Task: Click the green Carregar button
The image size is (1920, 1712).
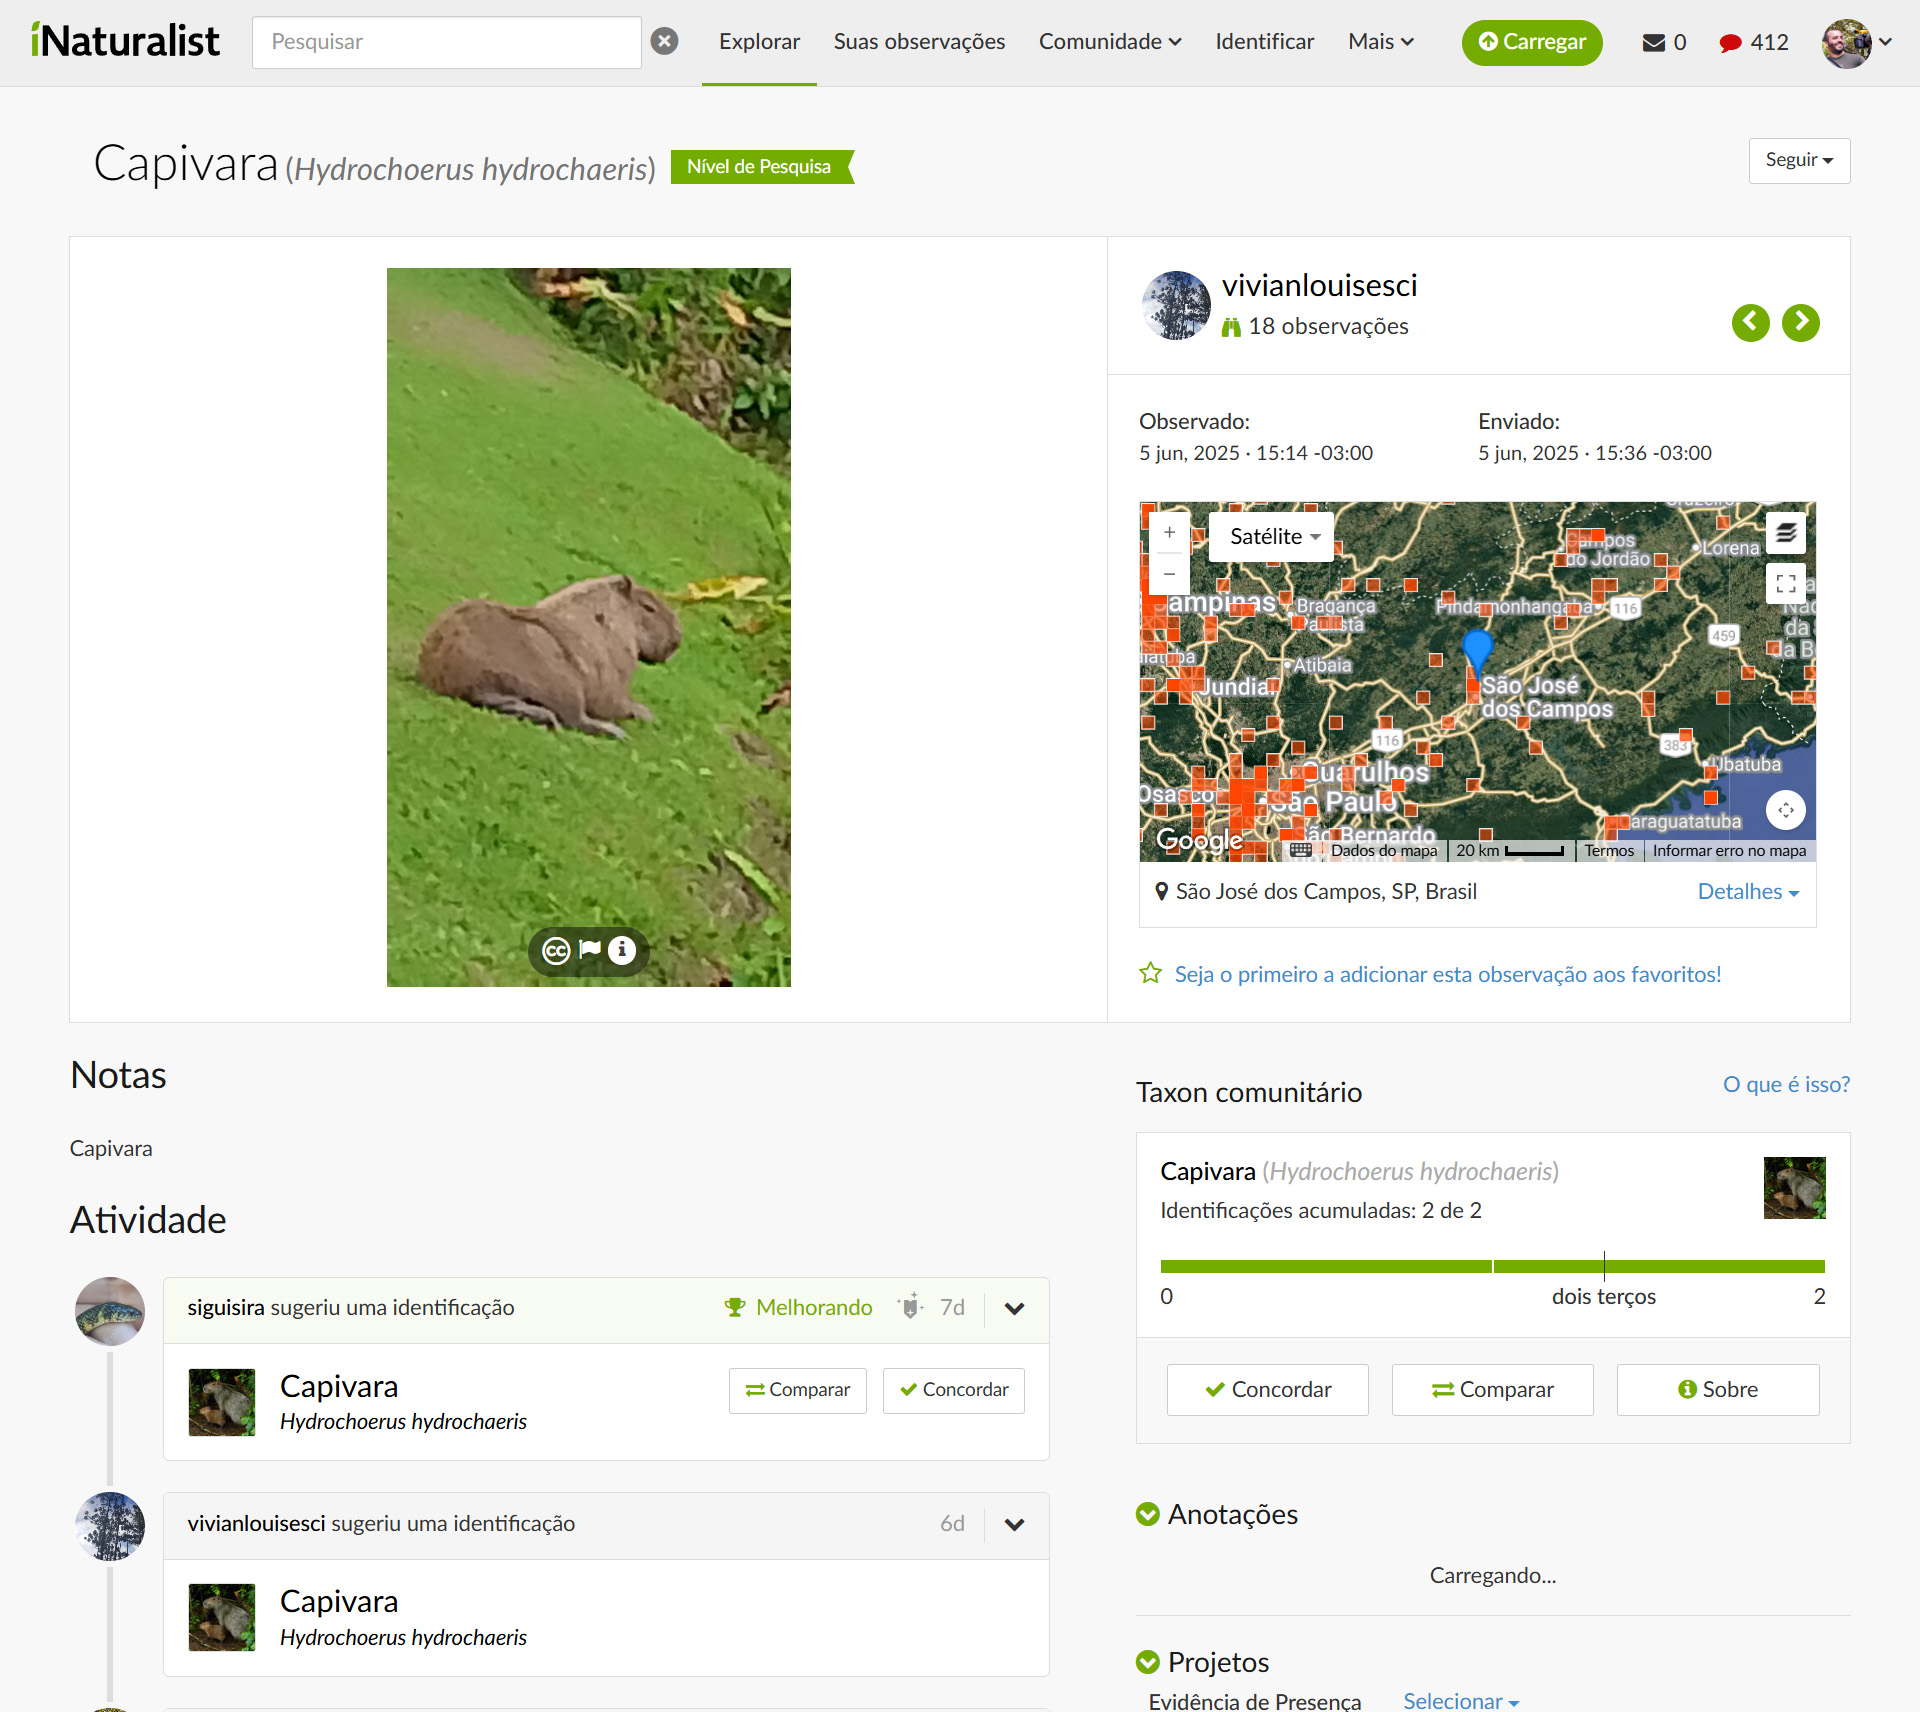Action: tap(1532, 42)
